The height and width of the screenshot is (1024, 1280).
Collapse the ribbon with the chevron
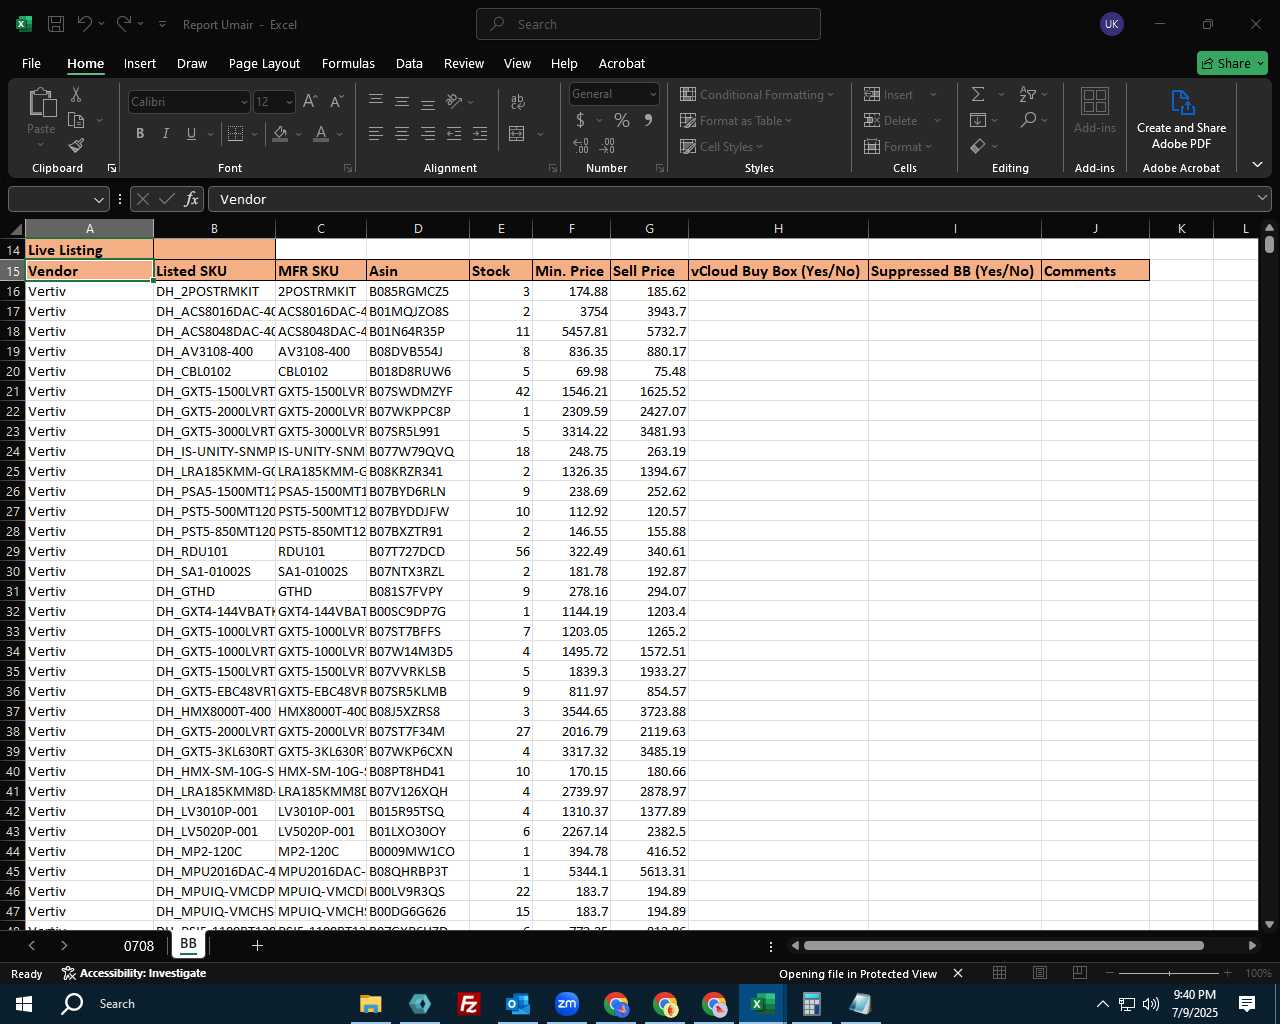tap(1257, 164)
